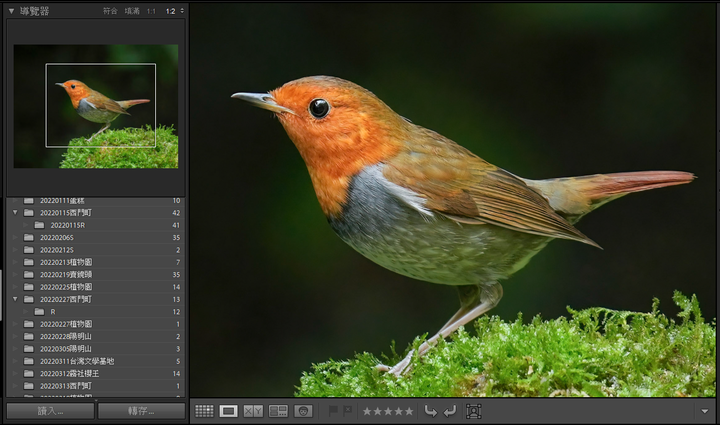Expand the 20220219賣鏡頭 folder triangle
Screen dimensions: 720x425
click(15, 274)
